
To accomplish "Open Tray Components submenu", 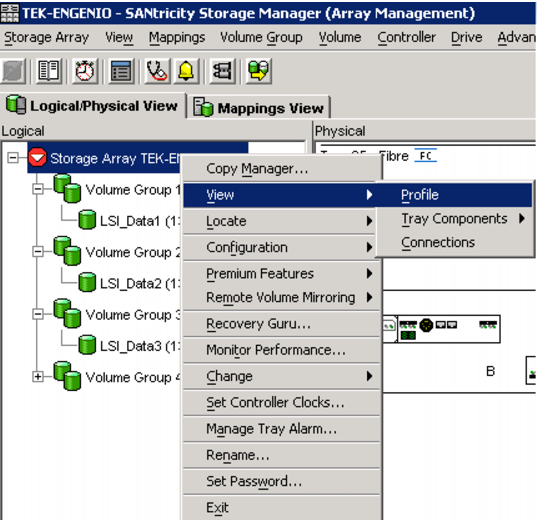I will (x=454, y=219).
